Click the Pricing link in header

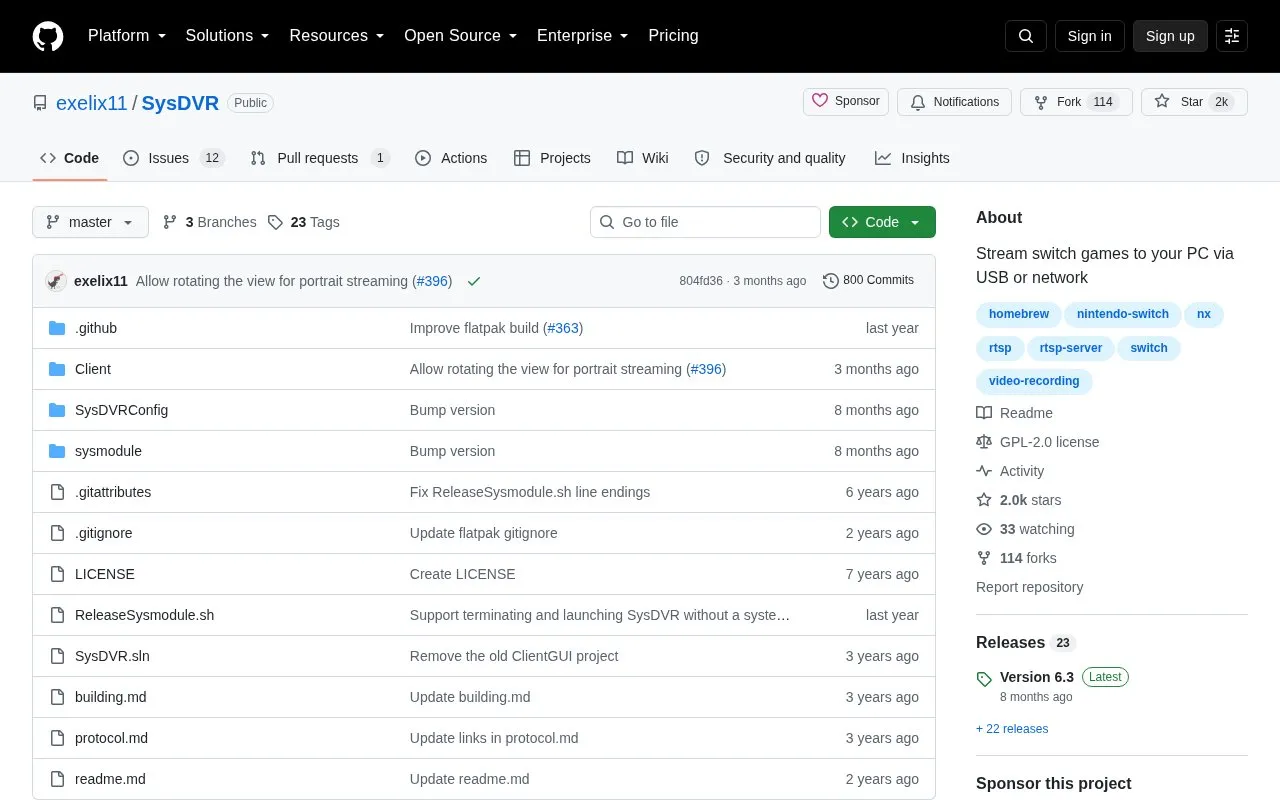pyautogui.click(x=673, y=36)
